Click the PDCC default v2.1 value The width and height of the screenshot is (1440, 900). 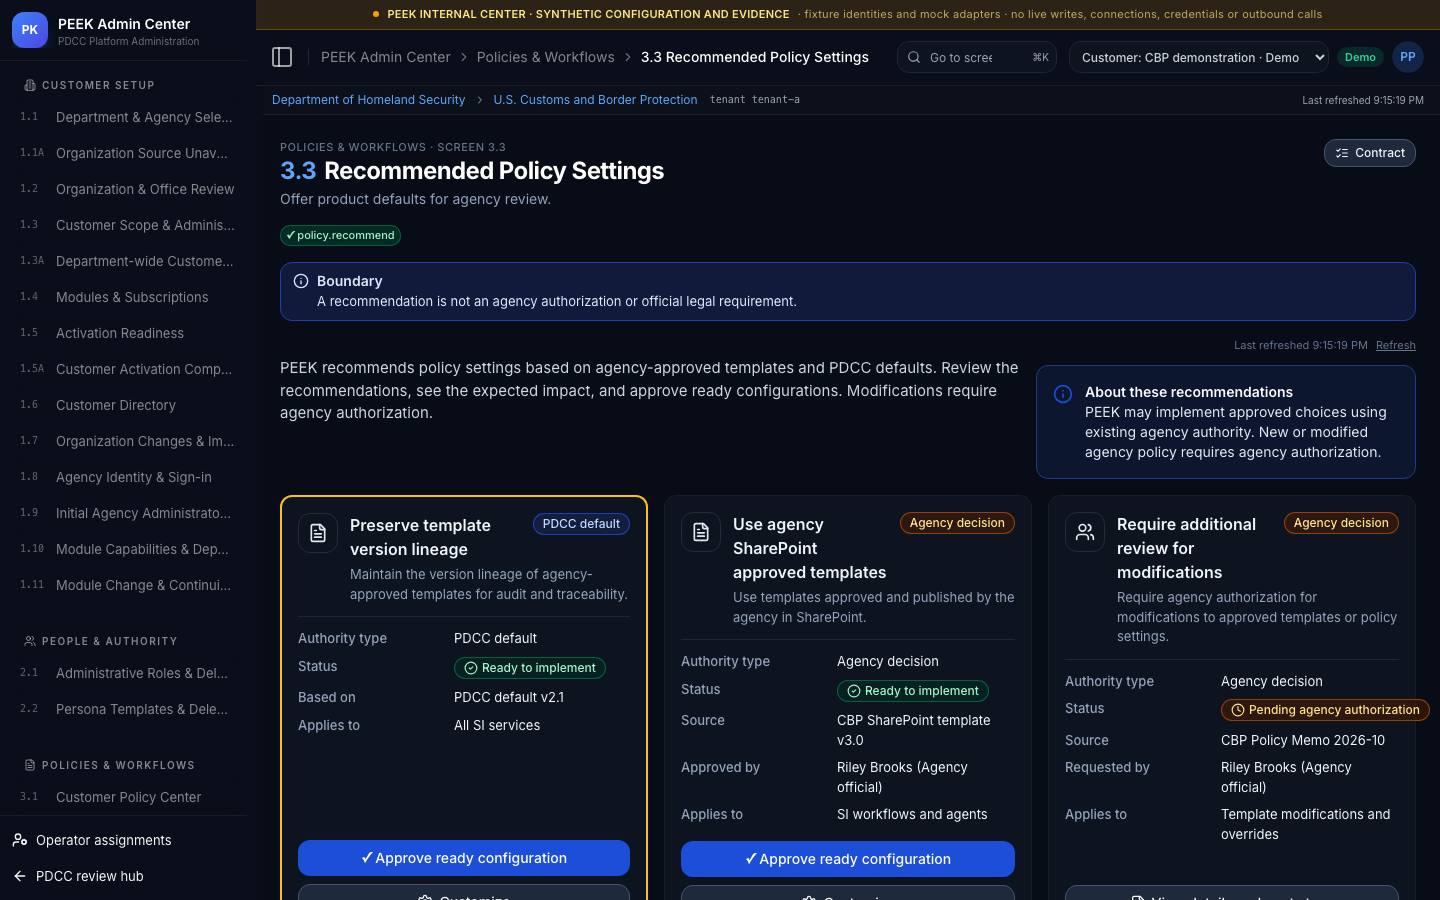click(x=509, y=697)
